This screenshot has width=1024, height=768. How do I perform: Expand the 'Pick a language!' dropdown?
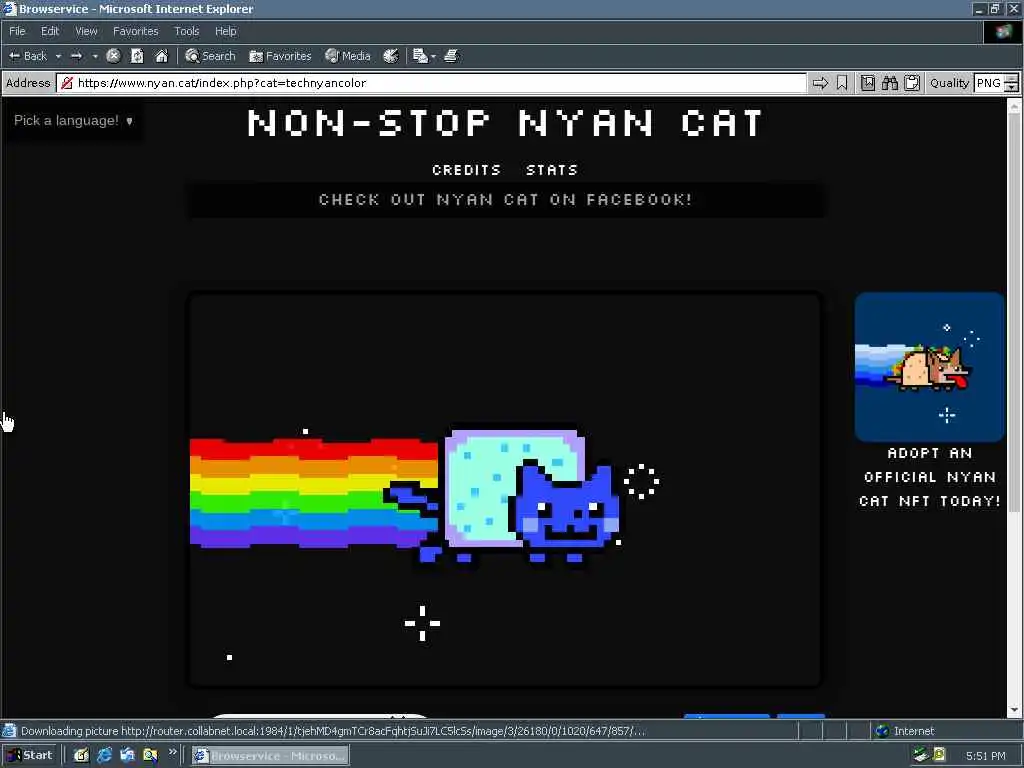(x=73, y=121)
